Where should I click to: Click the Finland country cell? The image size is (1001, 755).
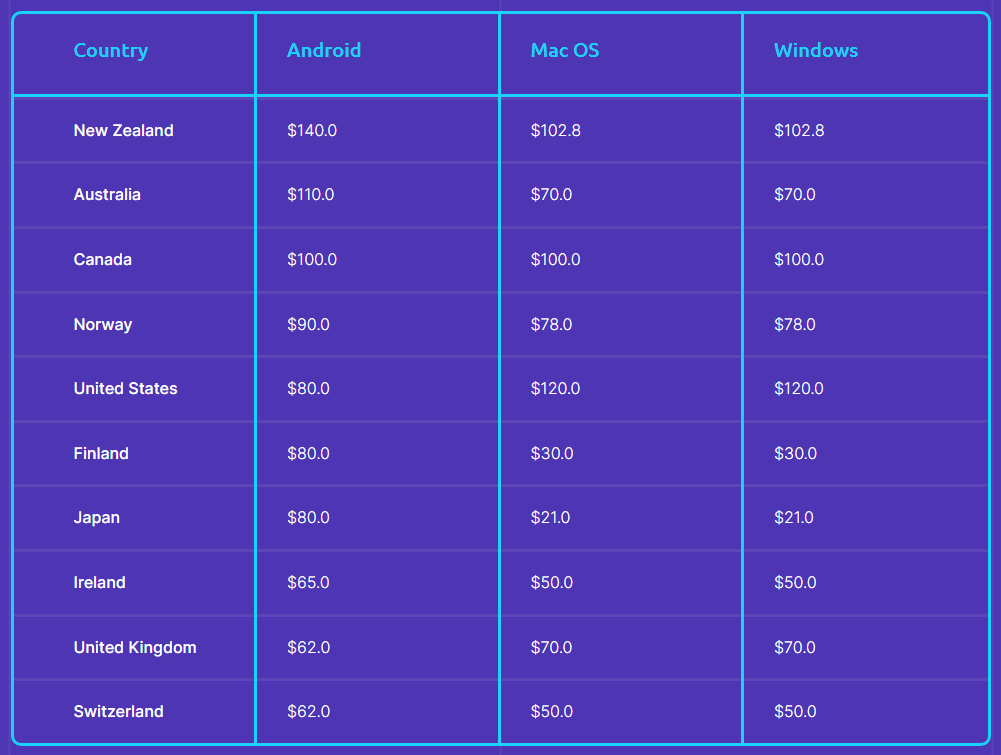[x=101, y=454]
